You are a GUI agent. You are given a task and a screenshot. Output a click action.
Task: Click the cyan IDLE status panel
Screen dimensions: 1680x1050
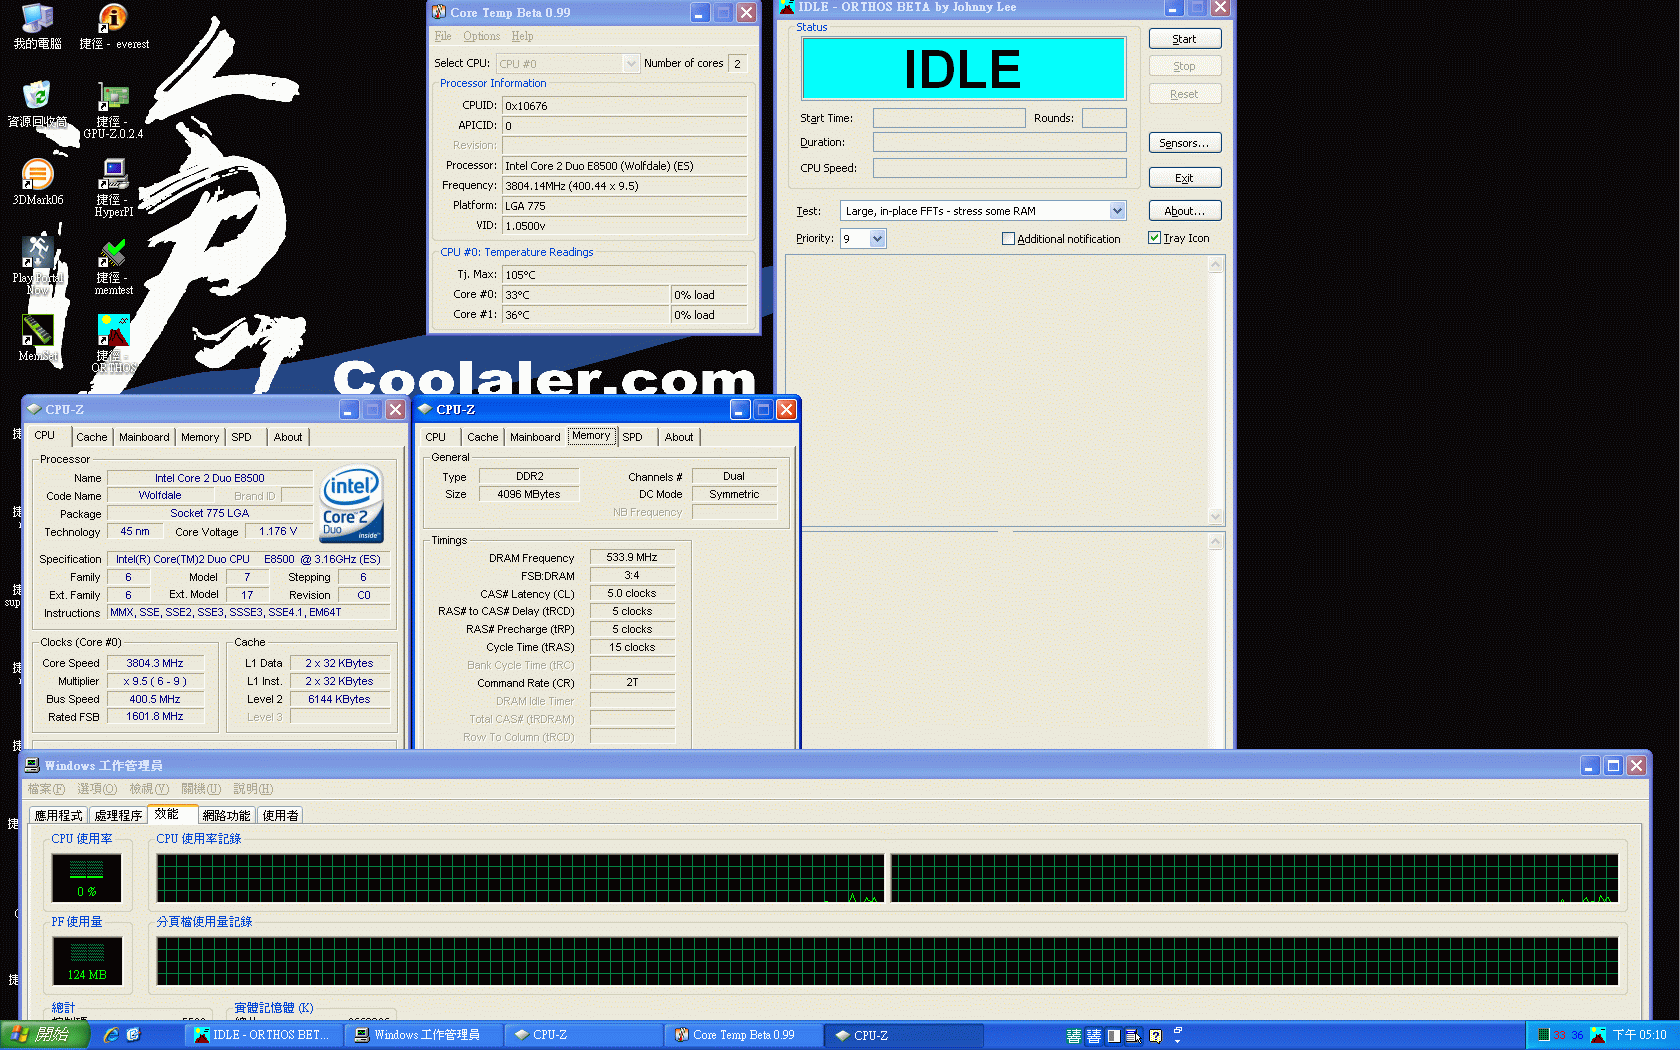(x=963, y=69)
